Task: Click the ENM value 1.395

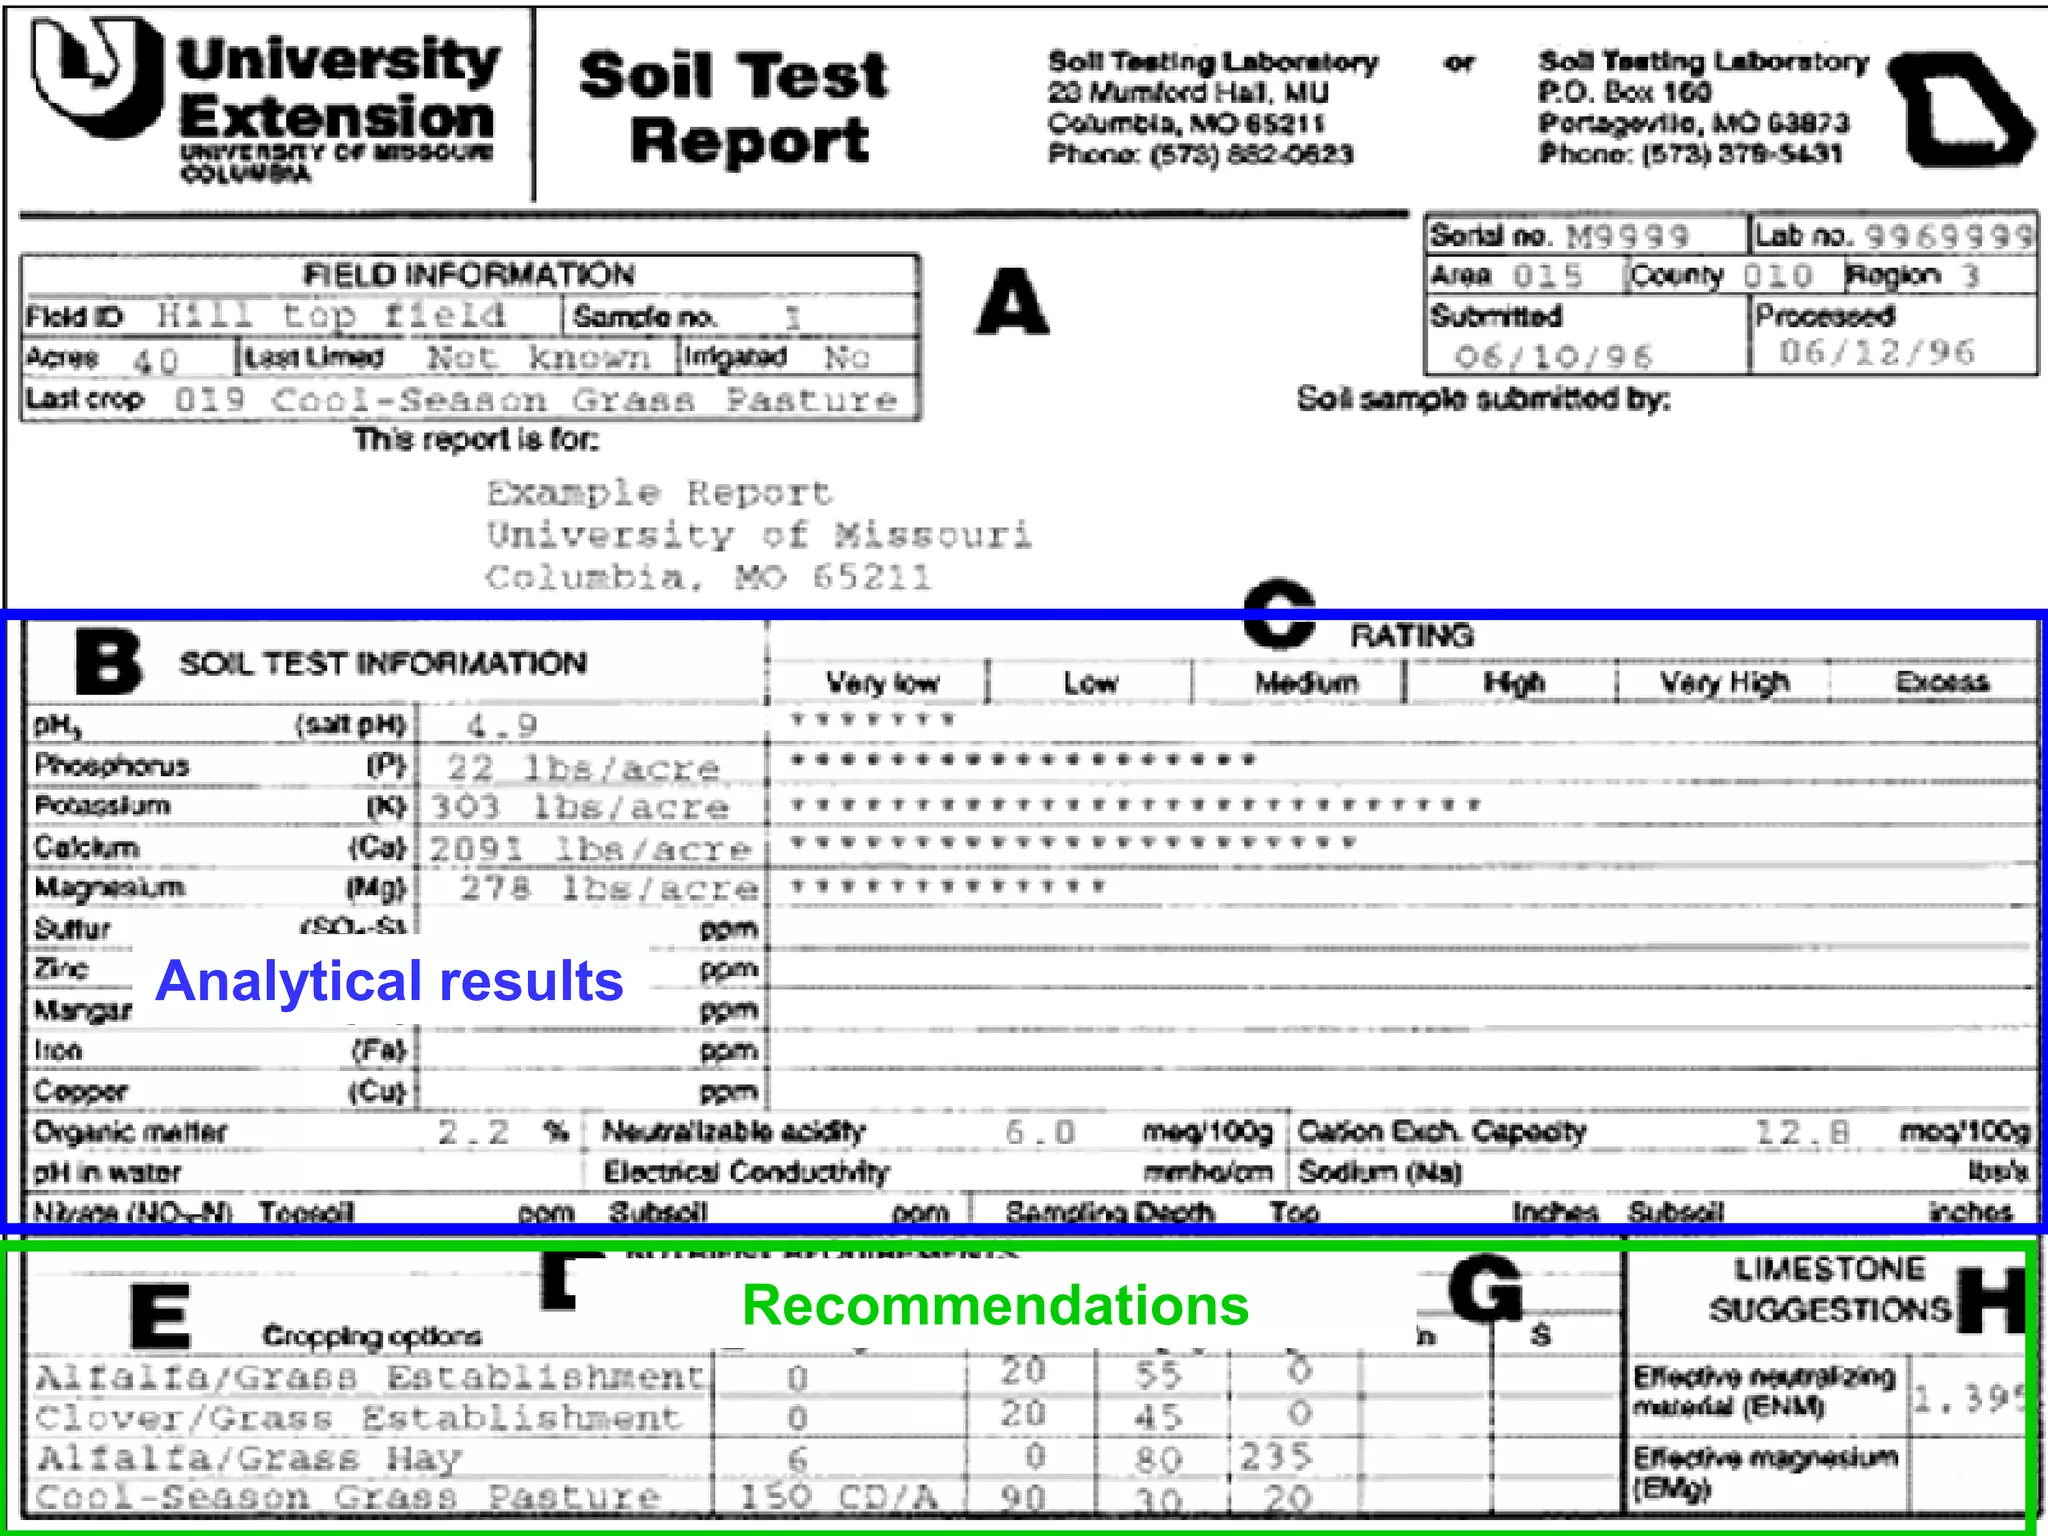Action: coord(1970,1398)
